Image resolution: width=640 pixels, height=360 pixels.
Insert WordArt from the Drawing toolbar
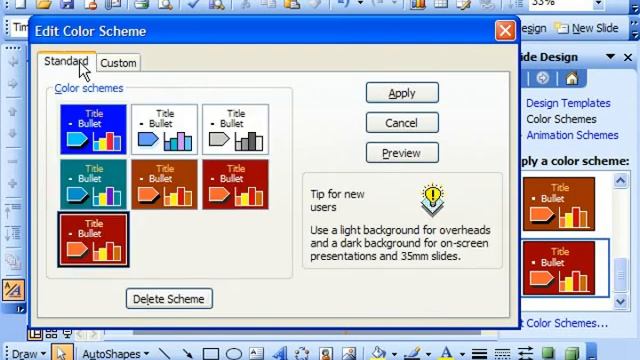[279, 353]
